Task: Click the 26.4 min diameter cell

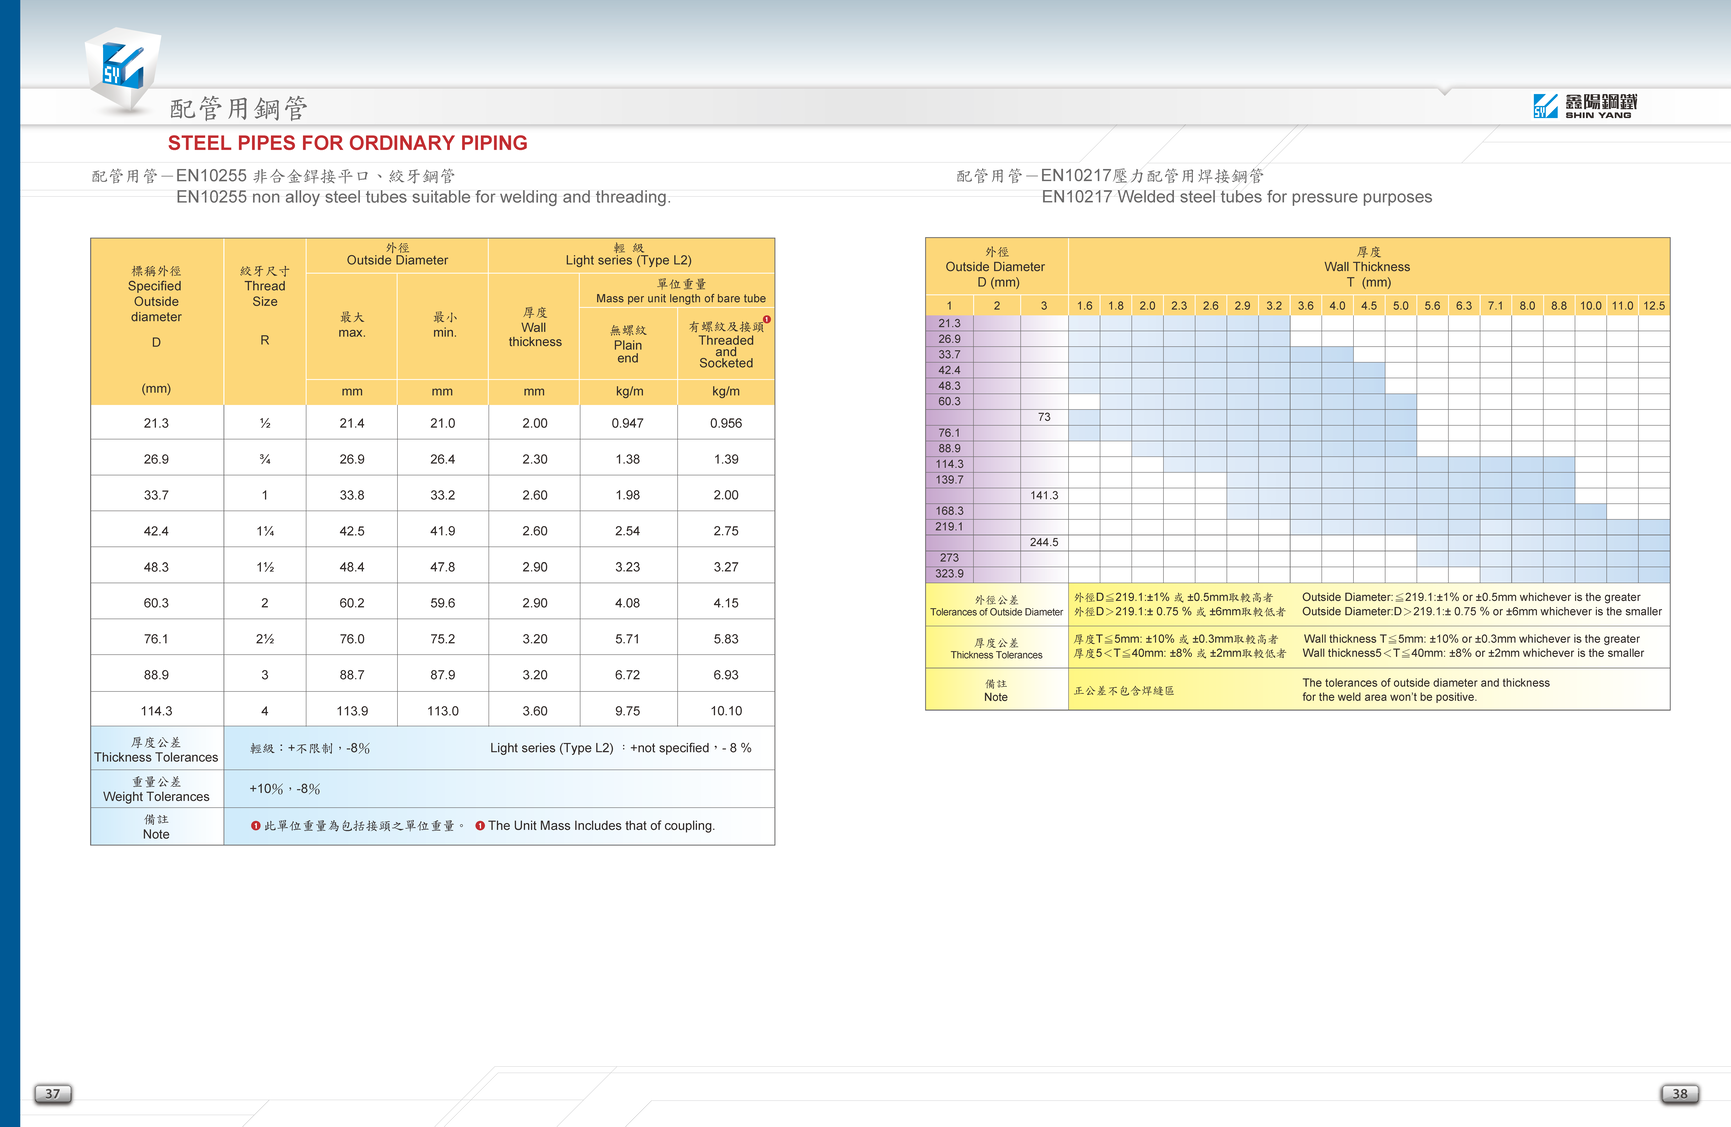Action: [x=443, y=459]
